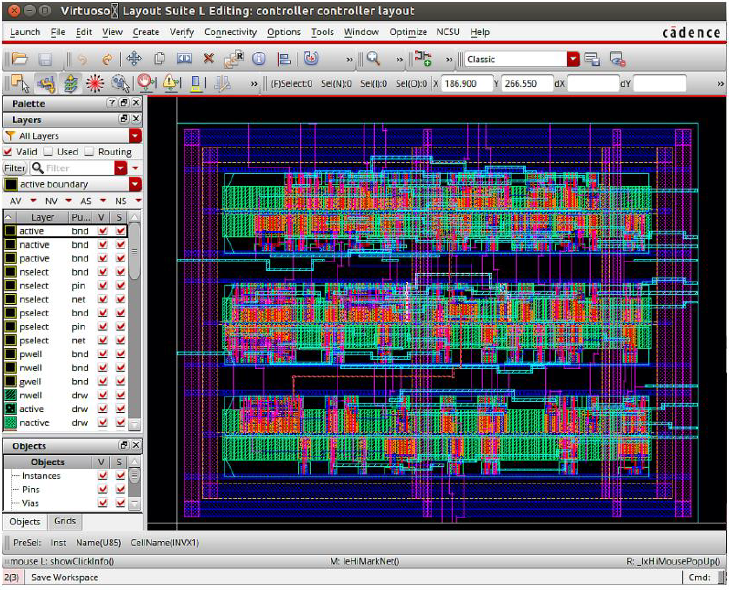Select the Move tool icon
Viewport: 729px width, 590px height.
134,59
